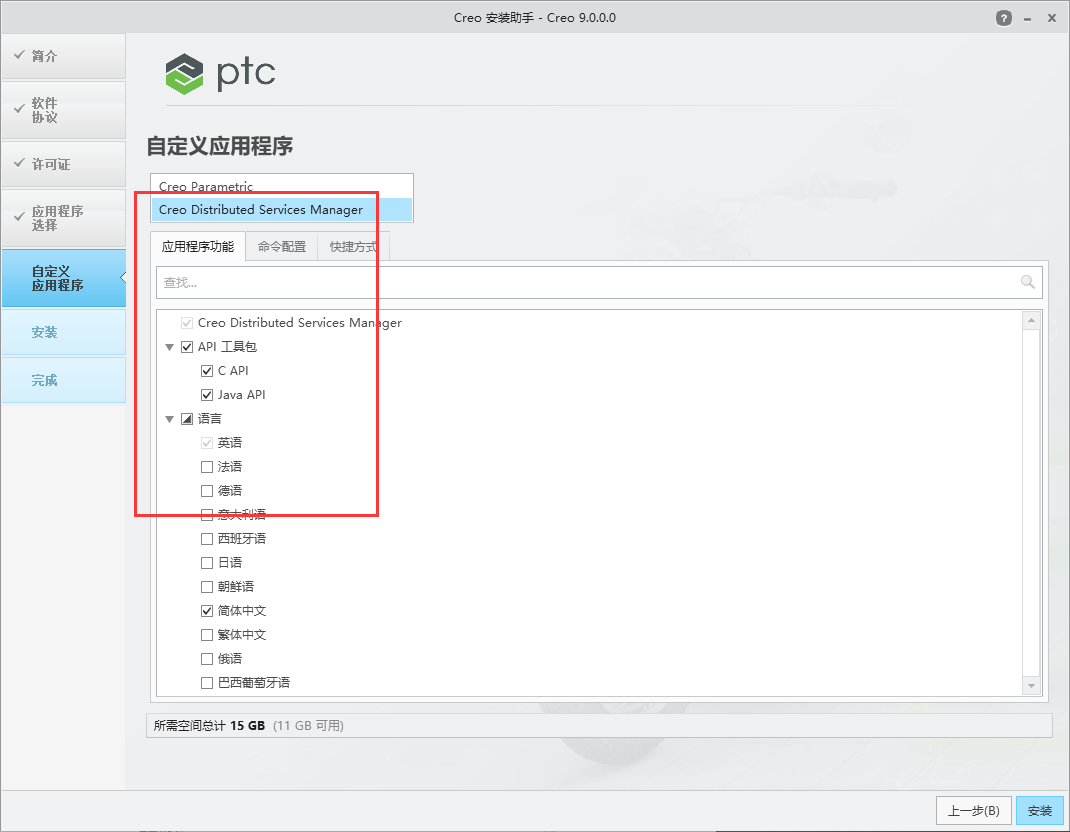Collapse the API 工具包 tree node
1070x832 pixels.
tap(169, 346)
